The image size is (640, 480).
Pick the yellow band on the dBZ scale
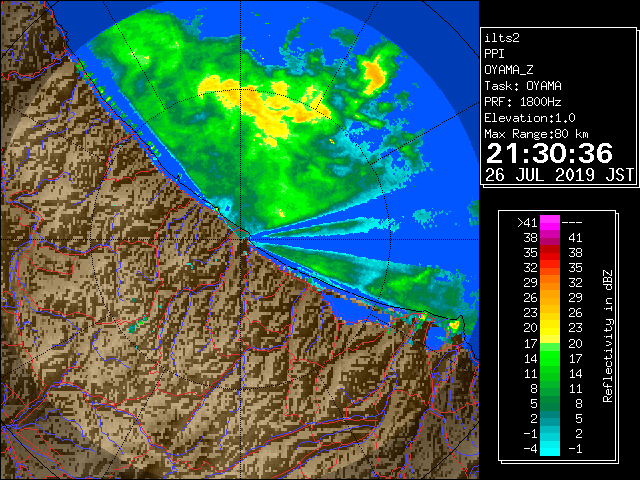[550, 328]
